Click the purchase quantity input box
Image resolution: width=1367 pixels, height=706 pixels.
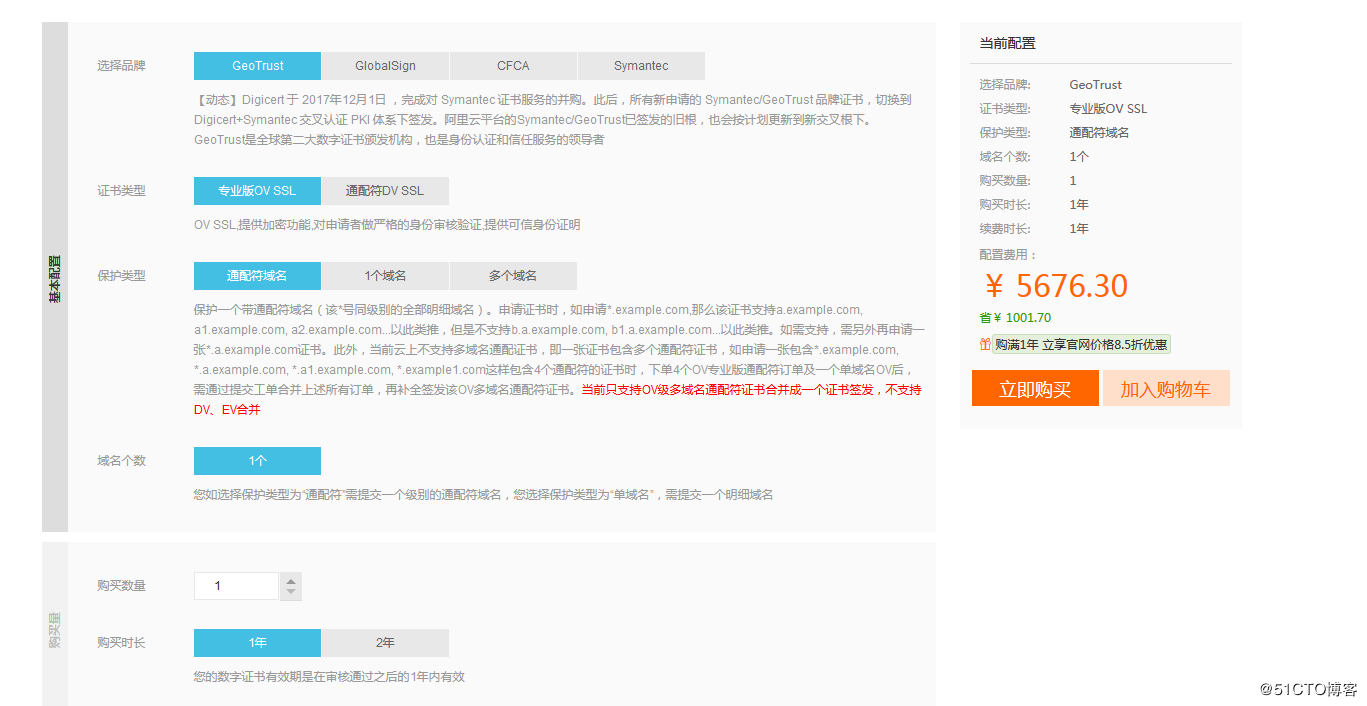coord(236,586)
